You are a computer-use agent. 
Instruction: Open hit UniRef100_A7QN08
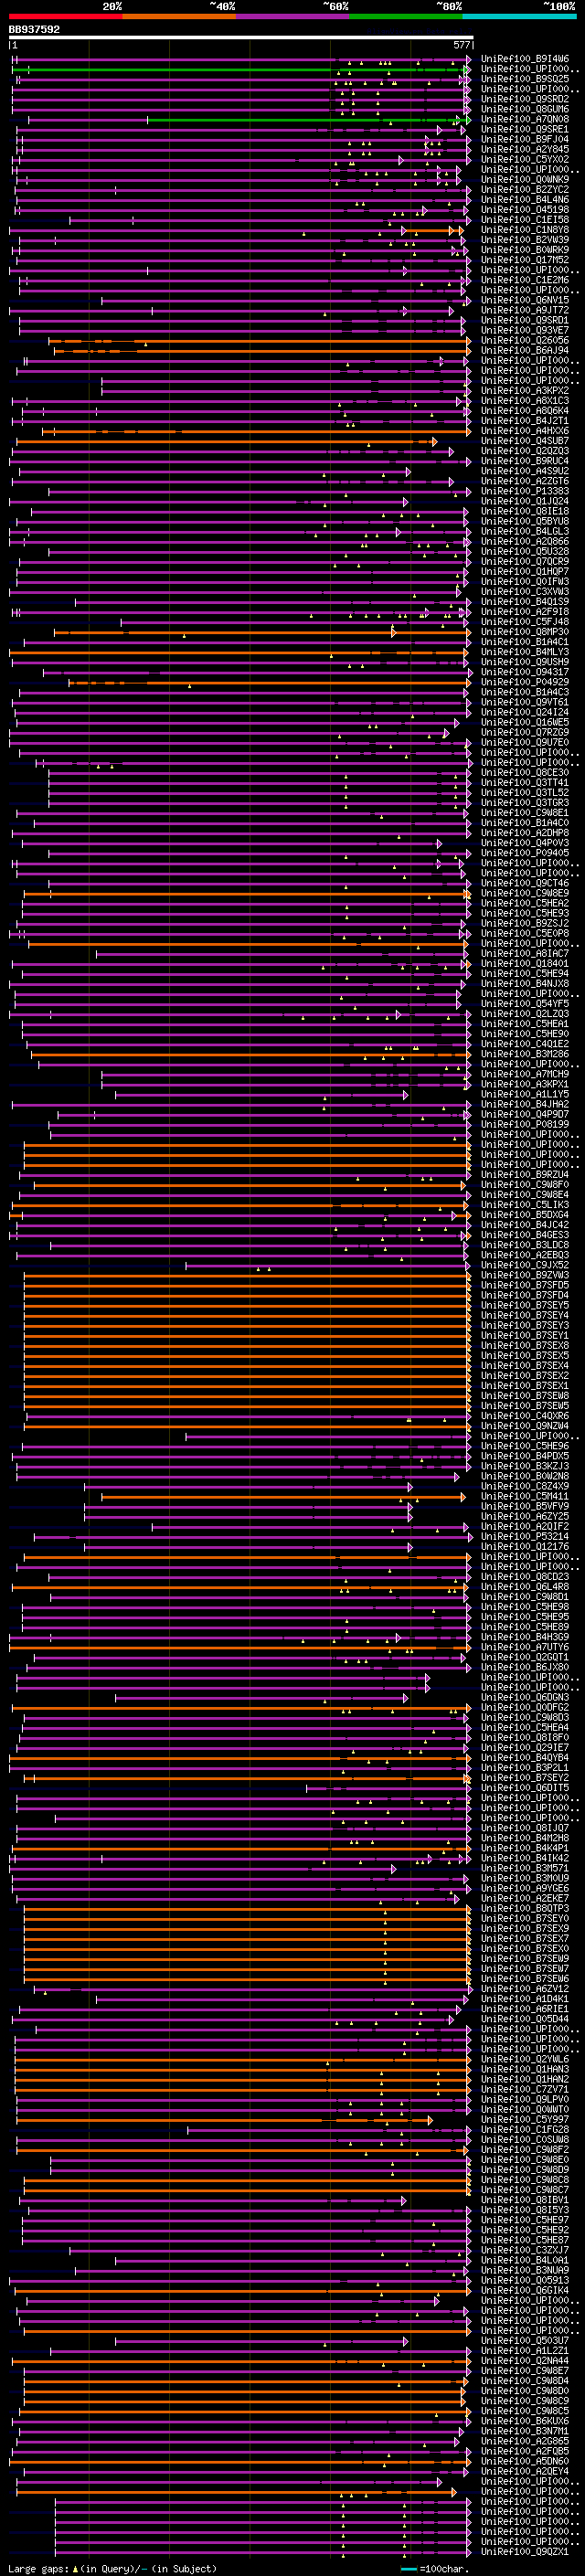click(525, 119)
